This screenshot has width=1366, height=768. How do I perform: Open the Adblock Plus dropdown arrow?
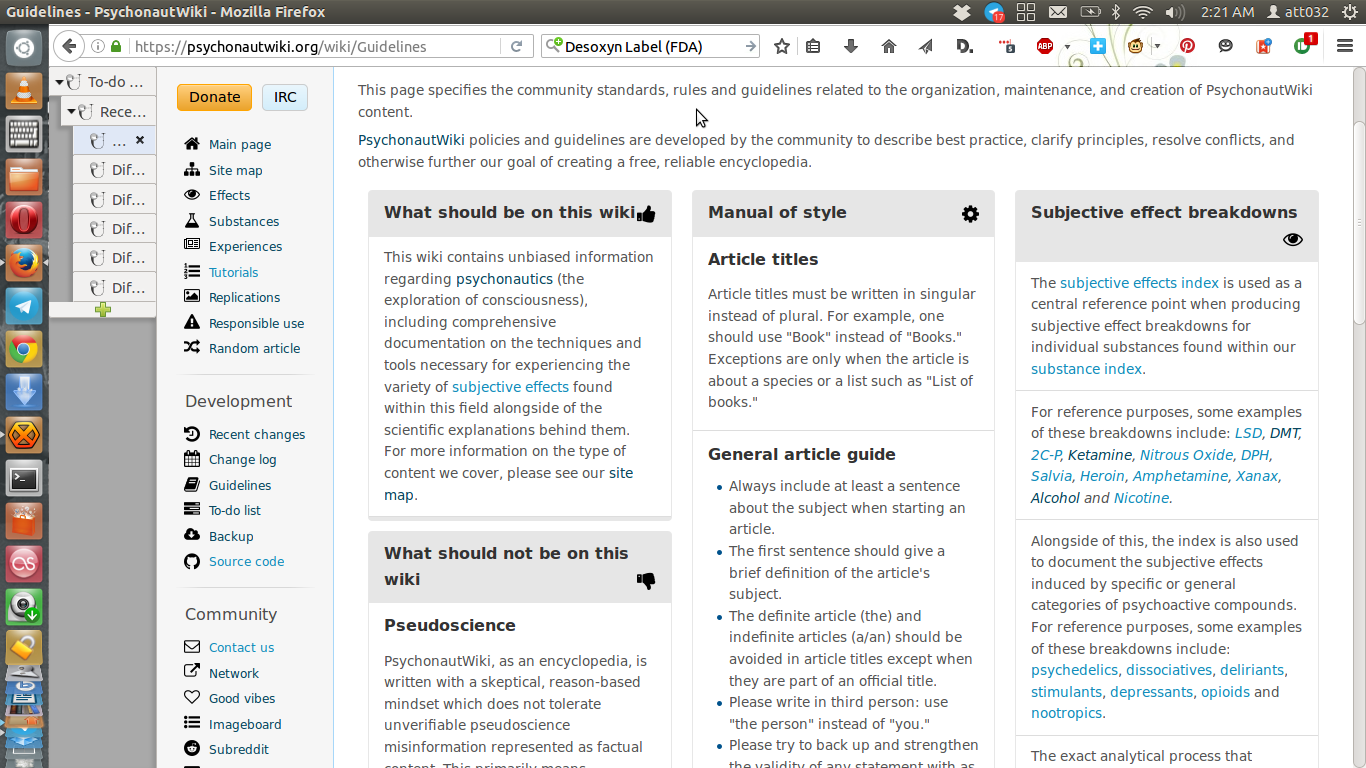point(1067,46)
